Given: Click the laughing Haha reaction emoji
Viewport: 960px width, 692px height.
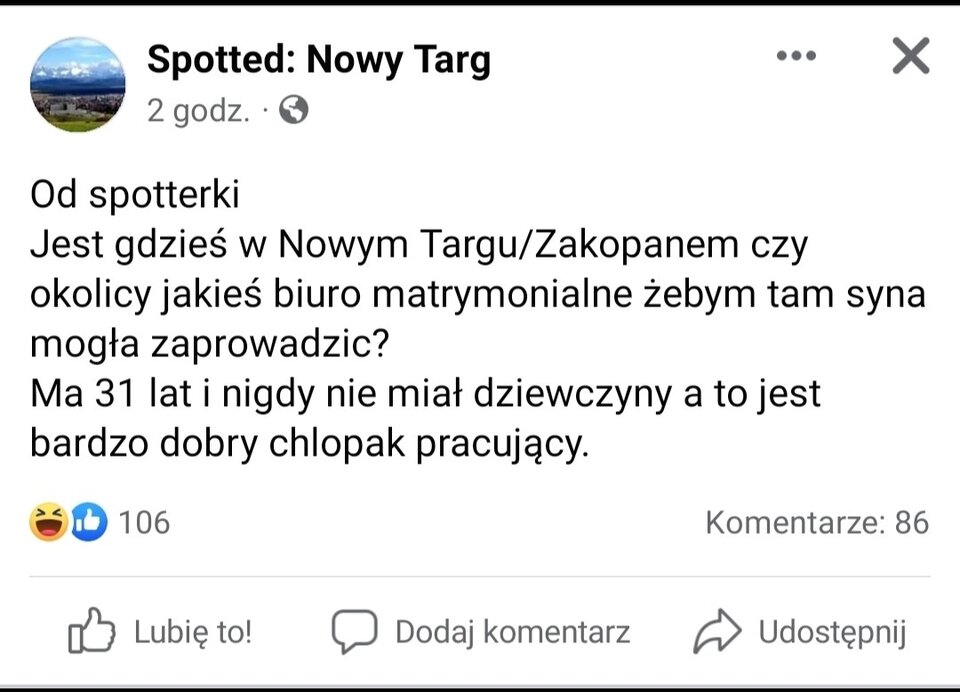Looking at the screenshot, I should point(47,522).
